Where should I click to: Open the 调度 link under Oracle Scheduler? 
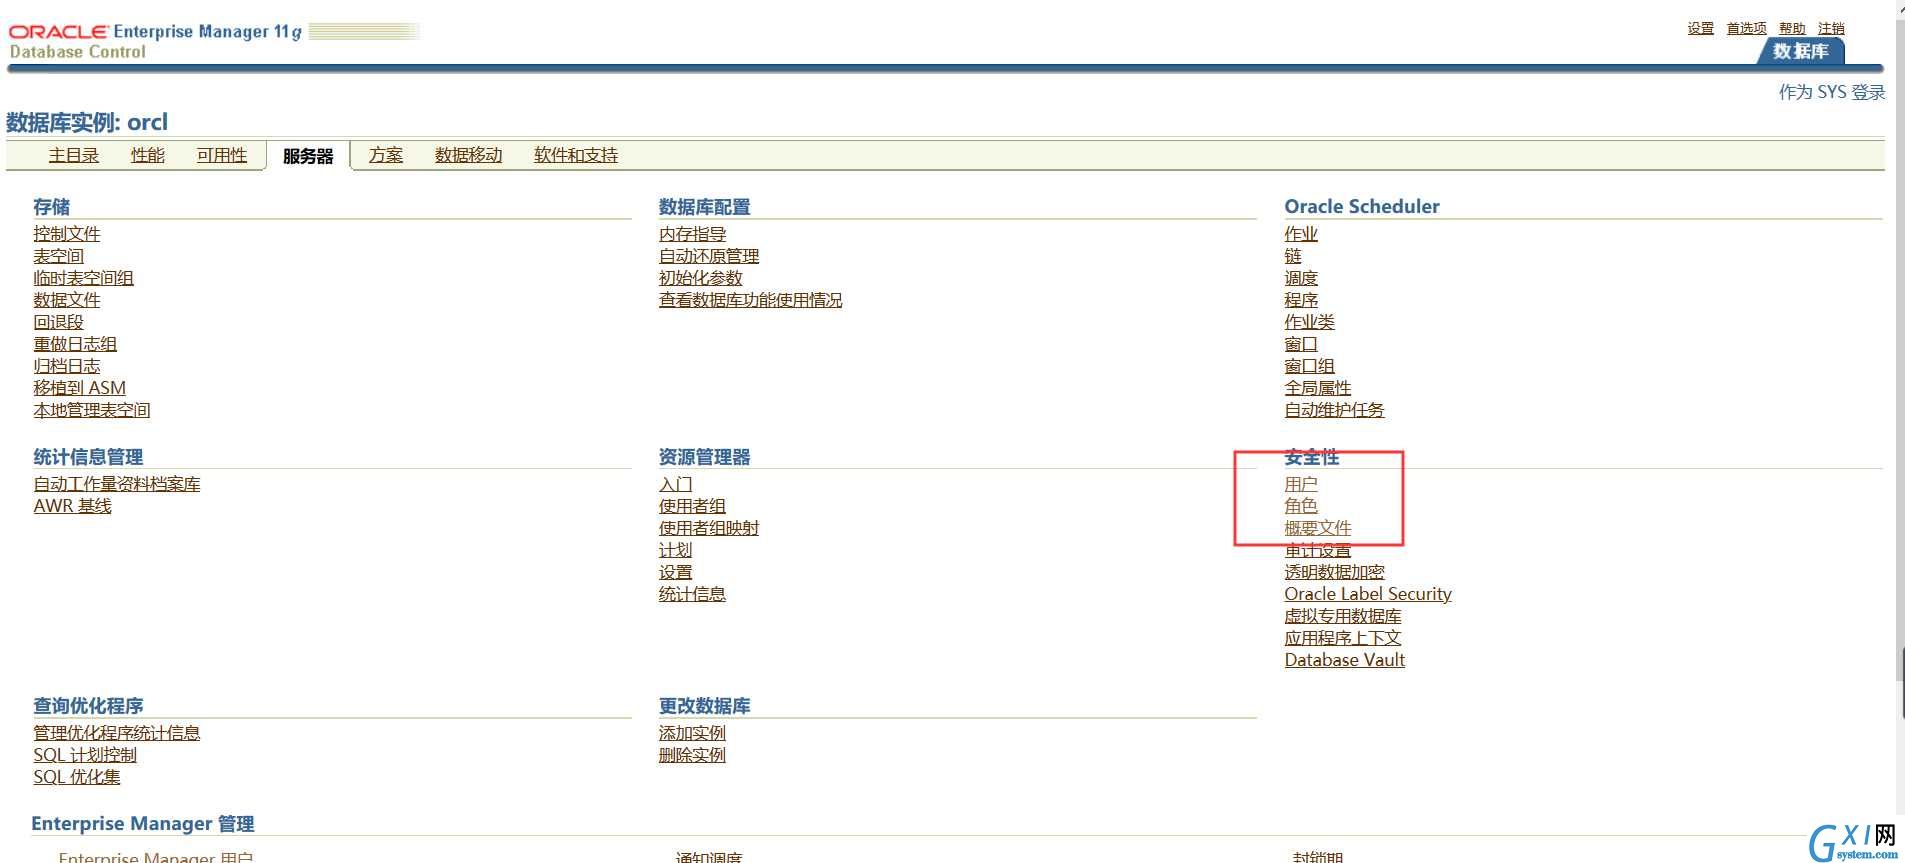1301,277
